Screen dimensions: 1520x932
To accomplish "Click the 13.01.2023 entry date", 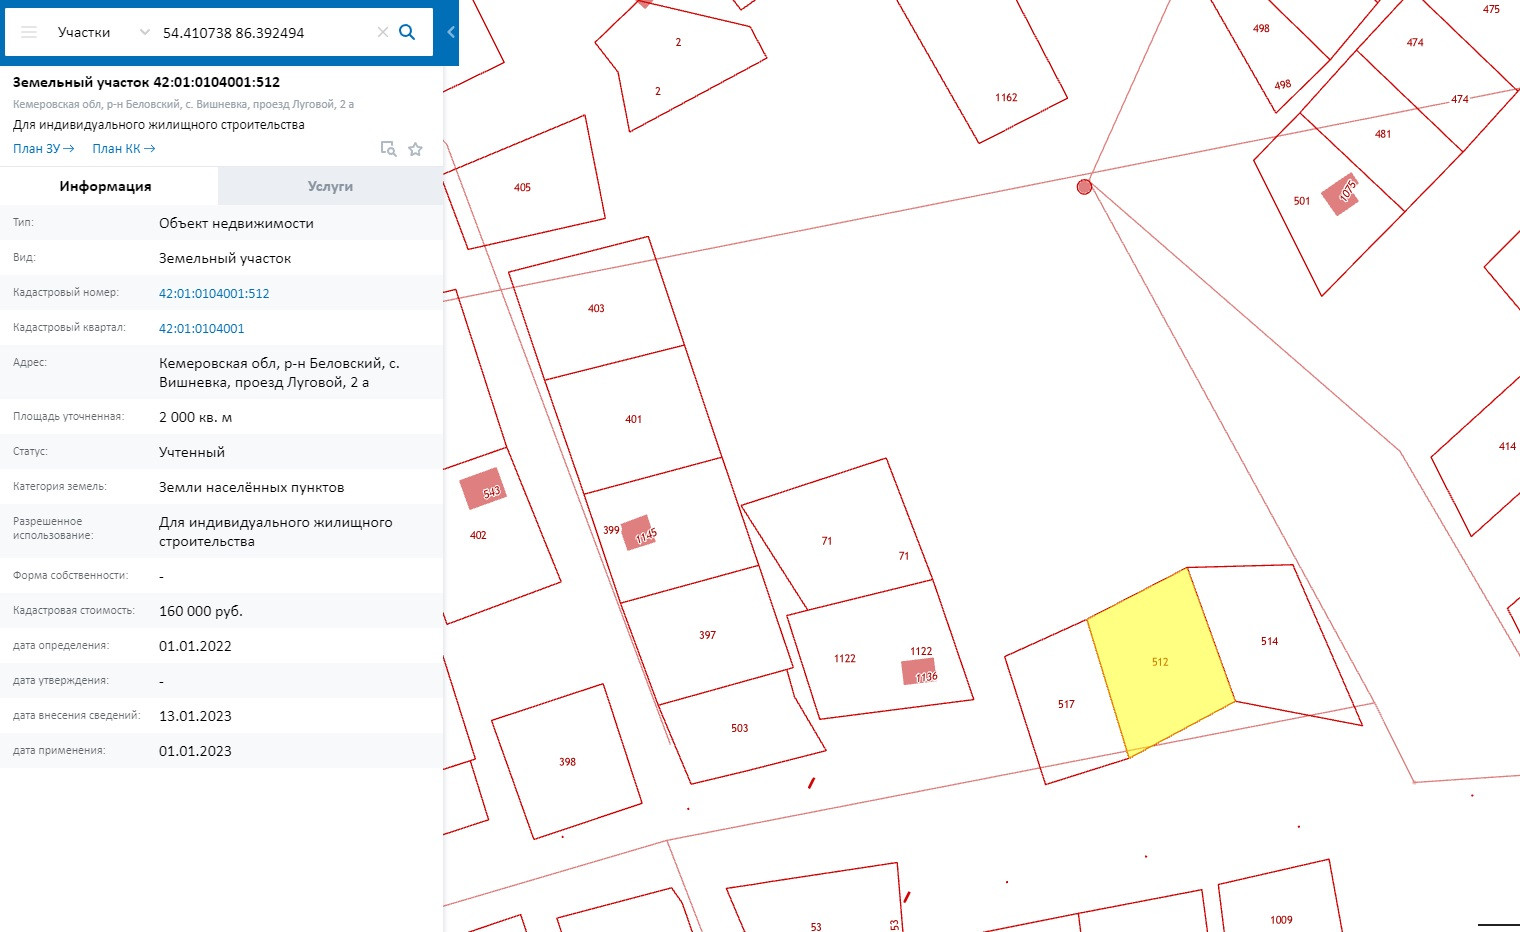I will pos(195,715).
